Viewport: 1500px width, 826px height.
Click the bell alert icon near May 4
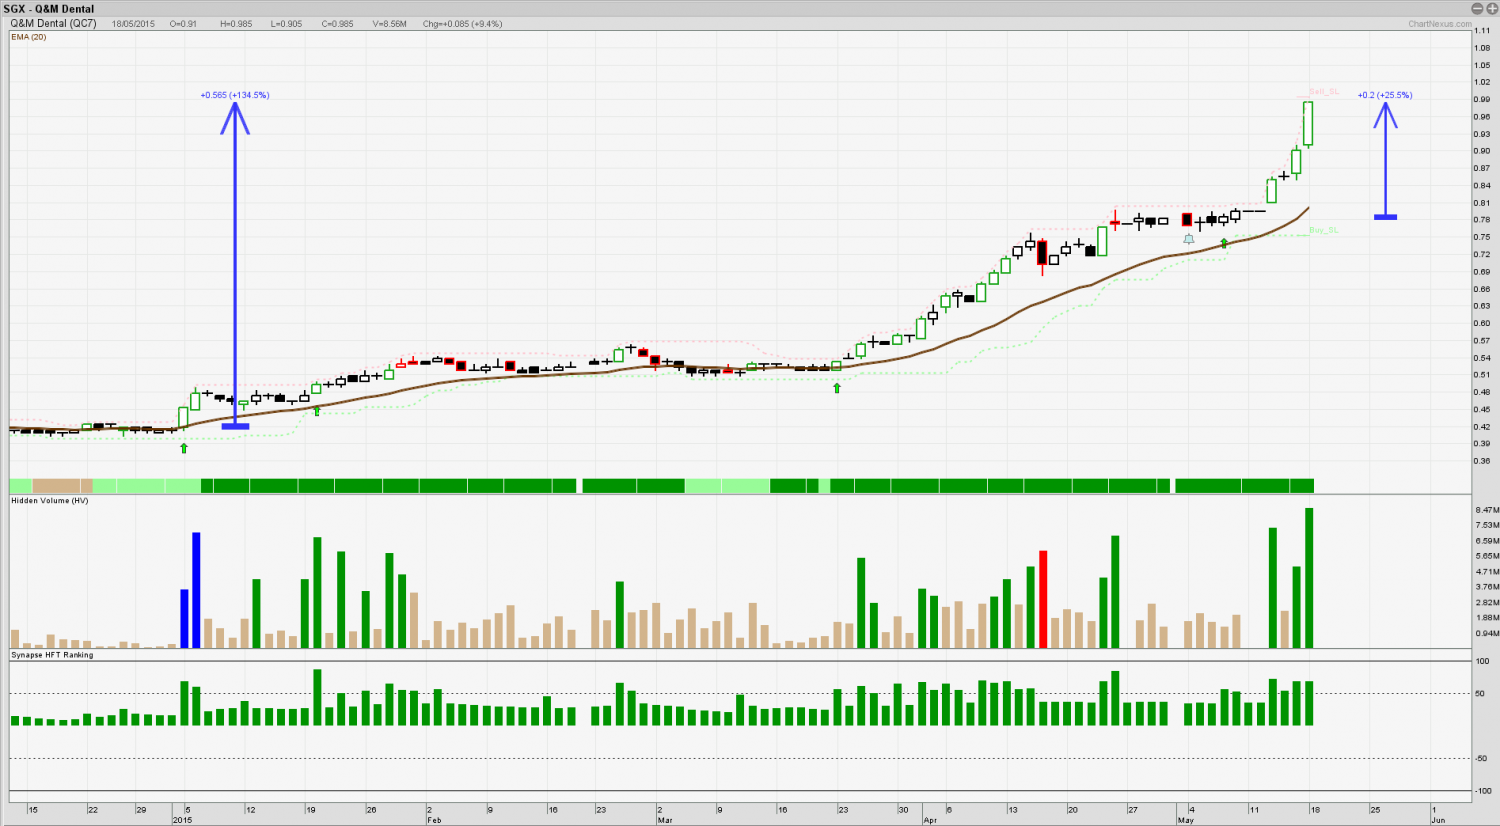pyautogui.click(x=1188, y=239)
